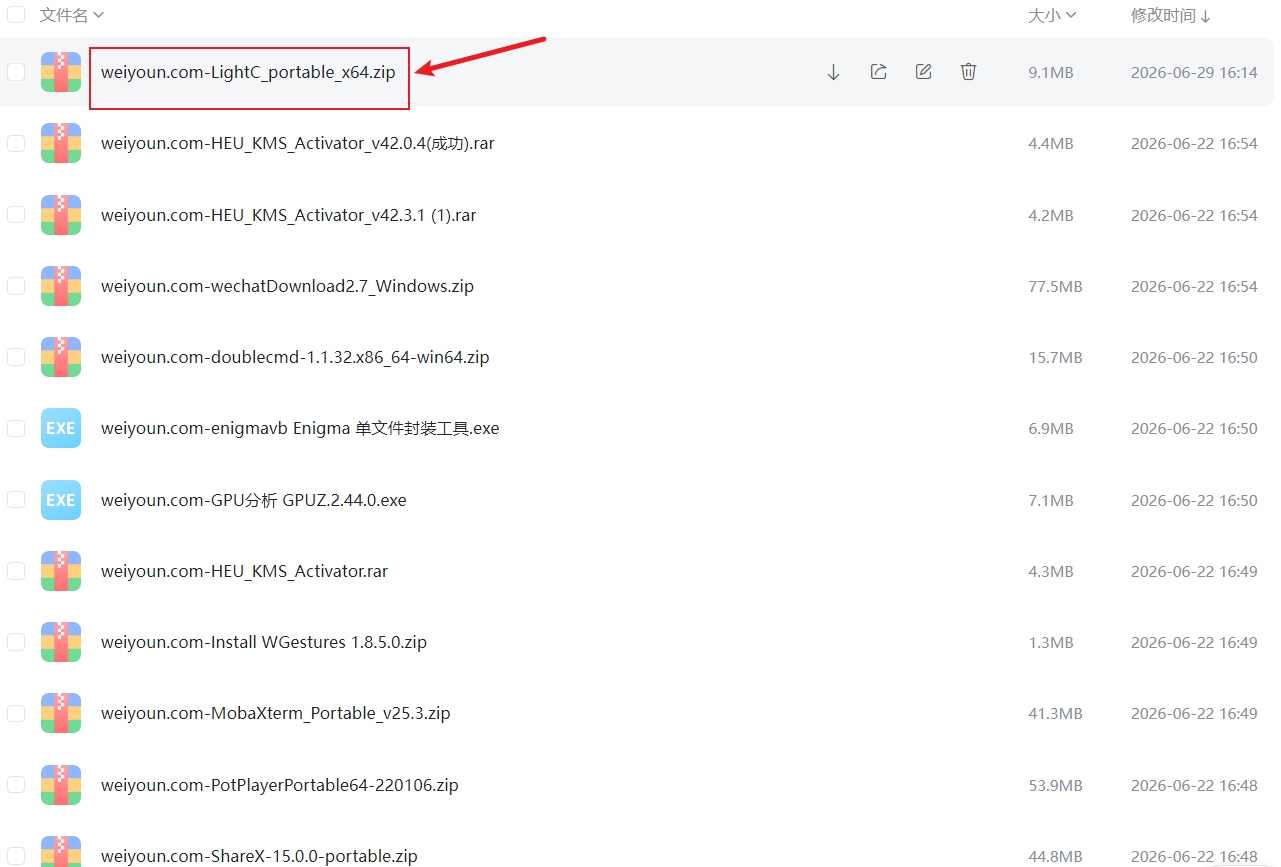Click archive icon of ShareX-15.0.0-portable.zip

click(61, 851)
